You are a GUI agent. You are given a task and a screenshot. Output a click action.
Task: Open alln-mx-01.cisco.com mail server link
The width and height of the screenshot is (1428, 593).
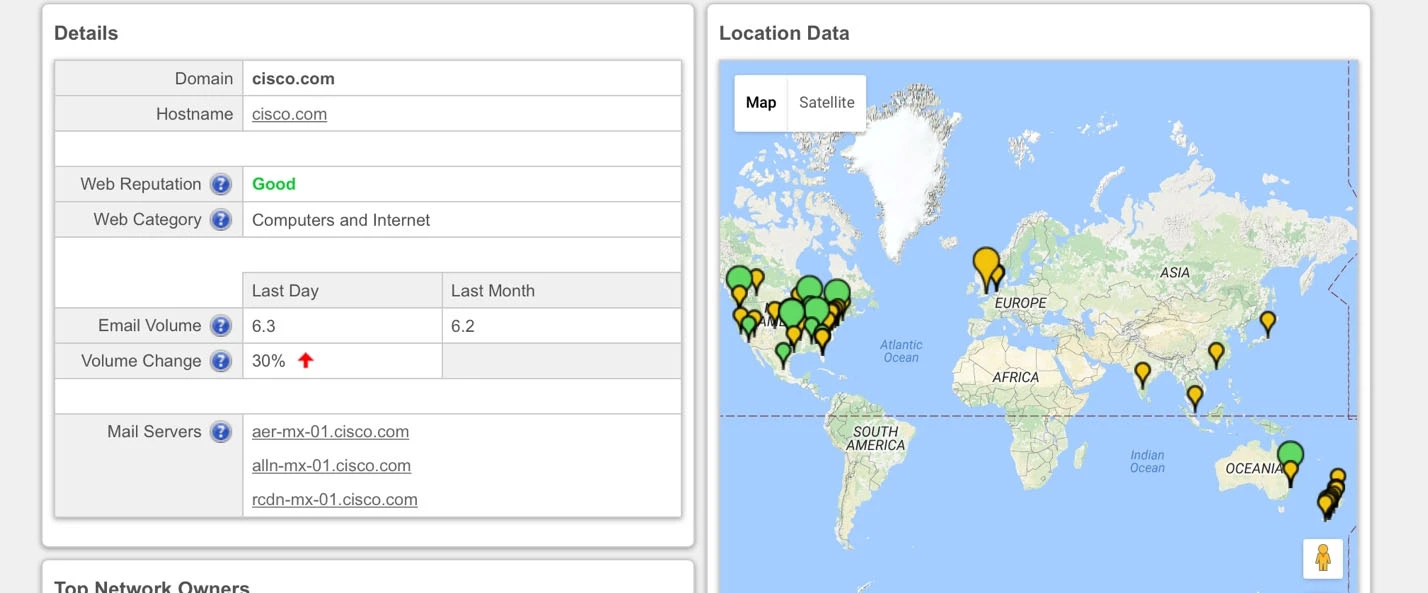coord(331,466)
